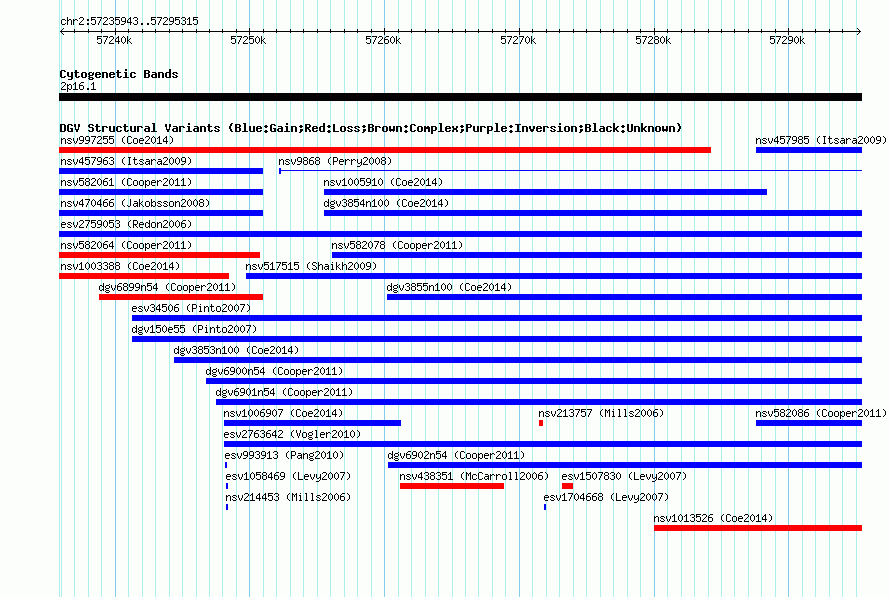Select esv1704668 (Levy2007) label
890x597 pixels.
(x=606, y=497)
